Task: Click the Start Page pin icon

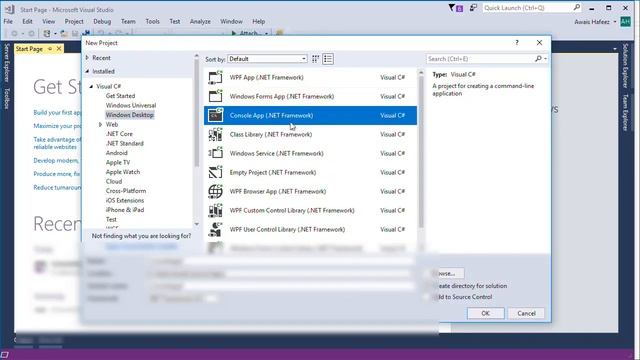Action: (x=50, y=49)
